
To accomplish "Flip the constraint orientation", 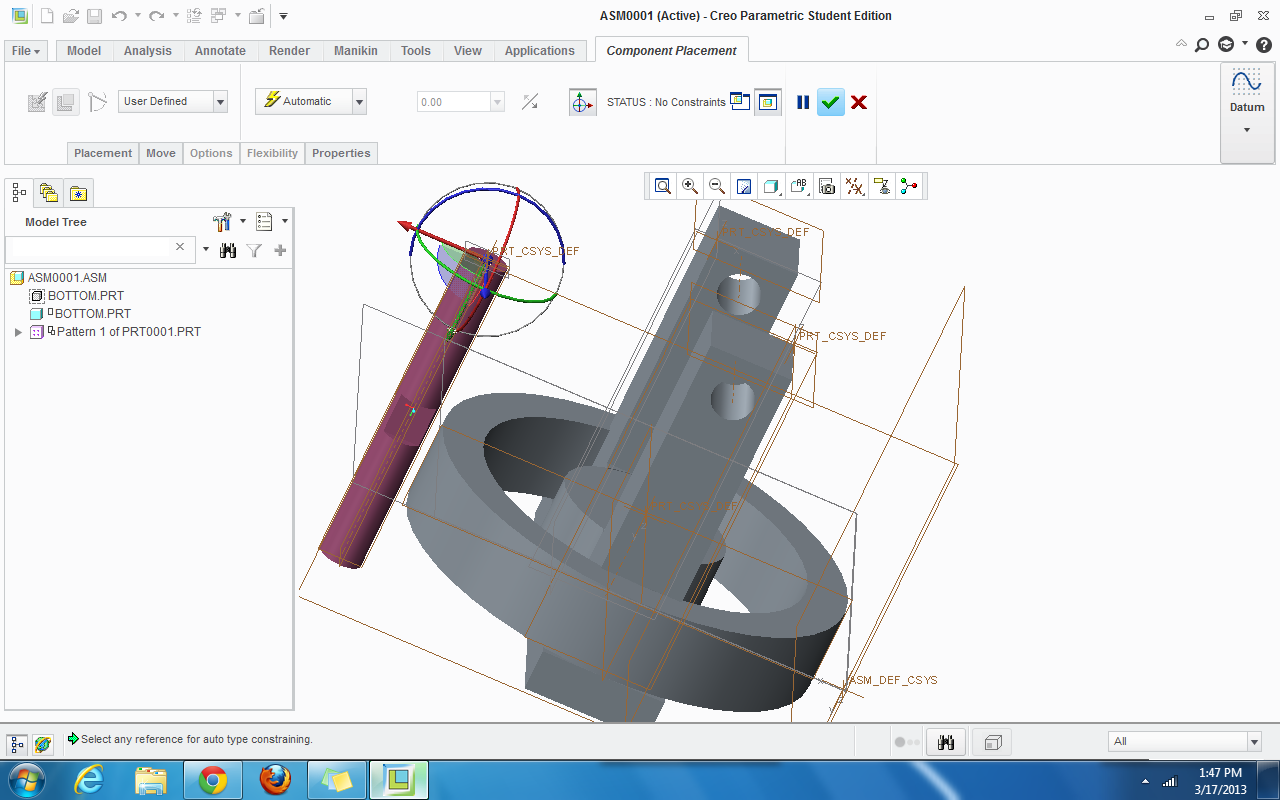I will coord(530,101).
